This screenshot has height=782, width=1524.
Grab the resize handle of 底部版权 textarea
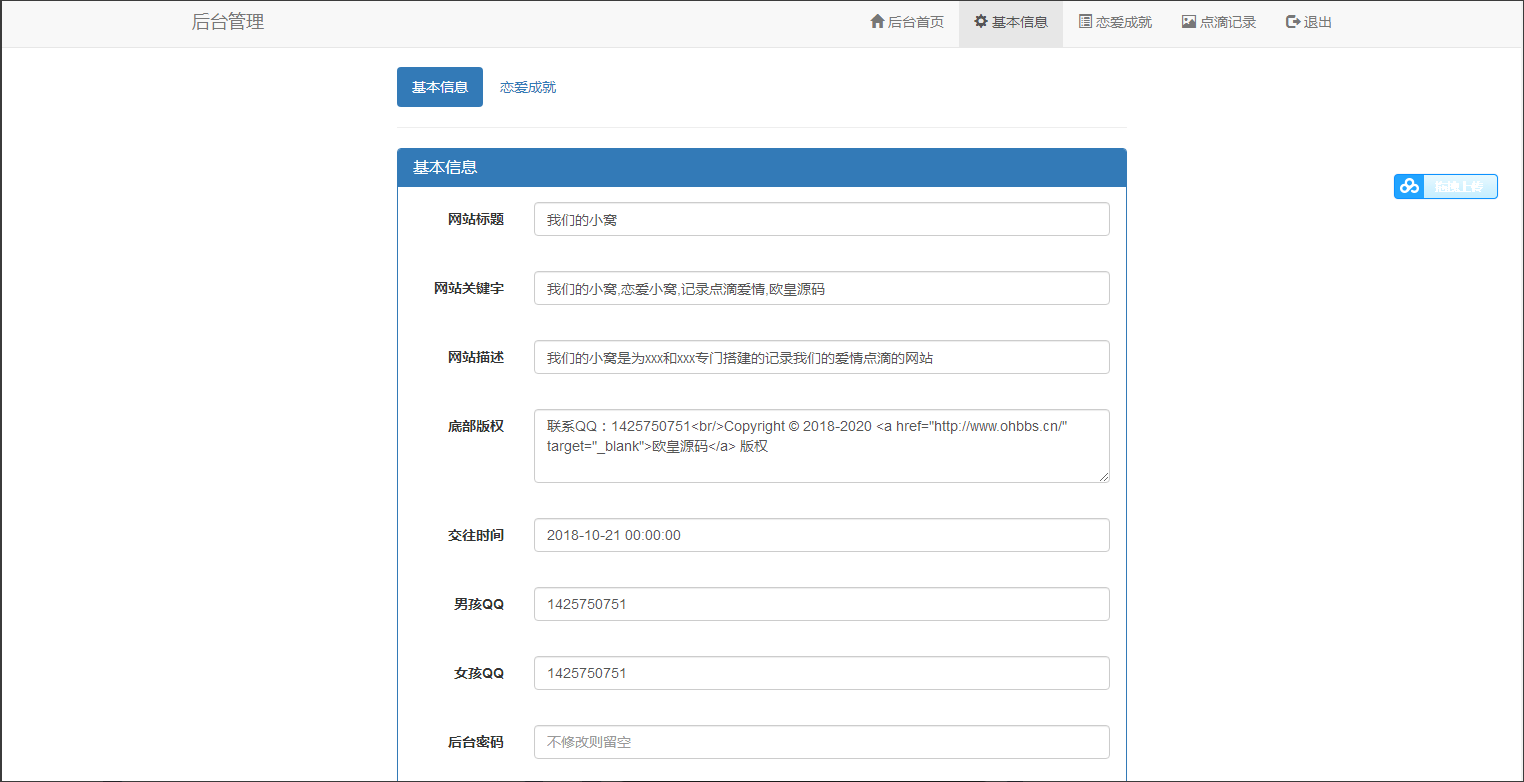click(1104, 477)
